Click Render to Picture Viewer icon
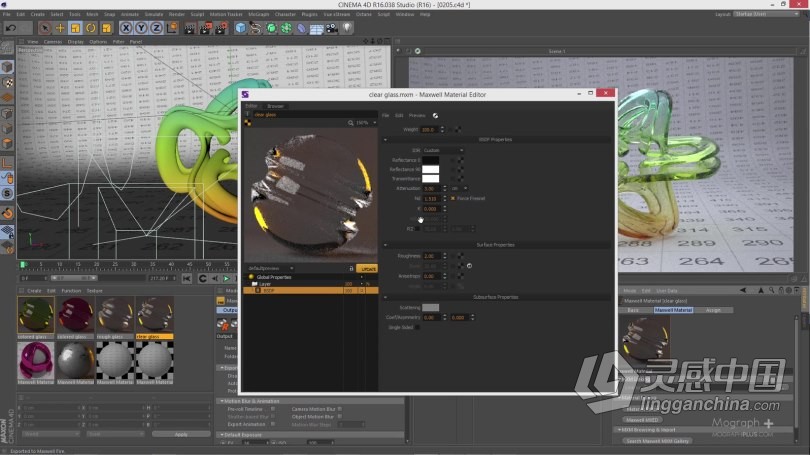The image size is (810, 455). 206,28
